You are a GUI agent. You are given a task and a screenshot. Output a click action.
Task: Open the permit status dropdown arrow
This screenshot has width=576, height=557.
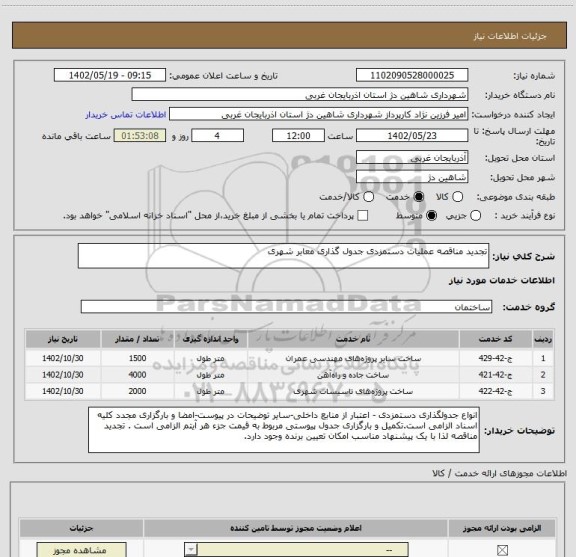(191, 550)
